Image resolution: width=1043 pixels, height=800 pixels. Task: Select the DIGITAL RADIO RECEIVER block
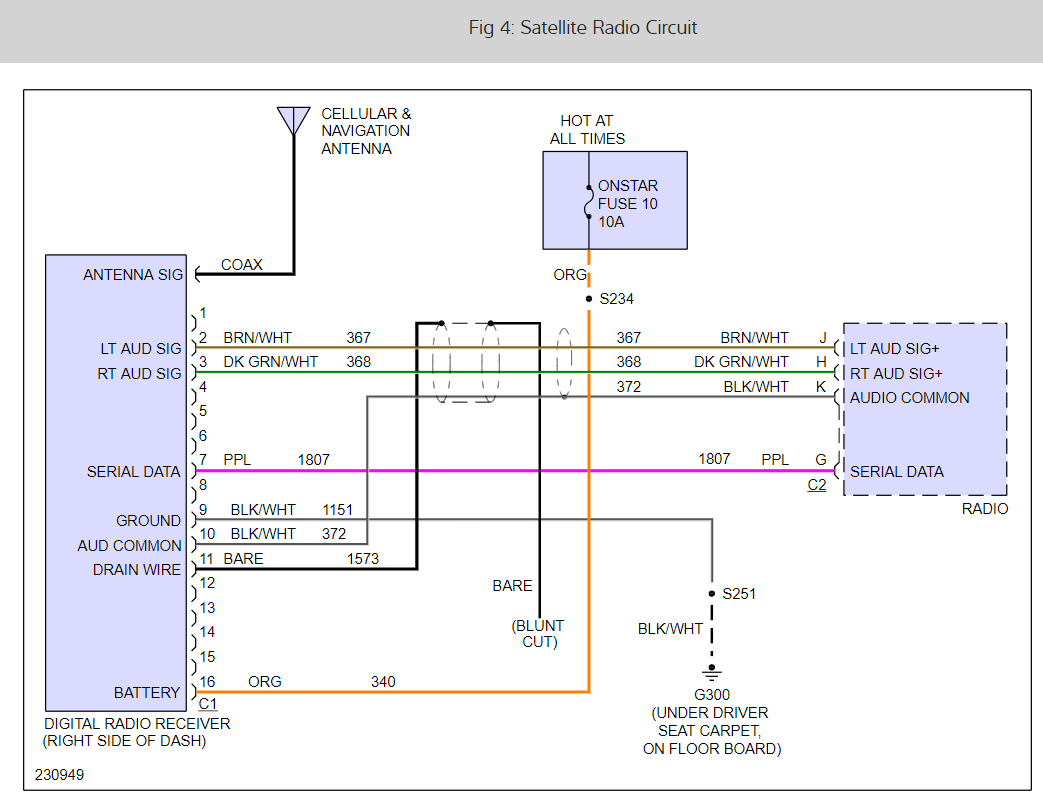pos(115,480)
